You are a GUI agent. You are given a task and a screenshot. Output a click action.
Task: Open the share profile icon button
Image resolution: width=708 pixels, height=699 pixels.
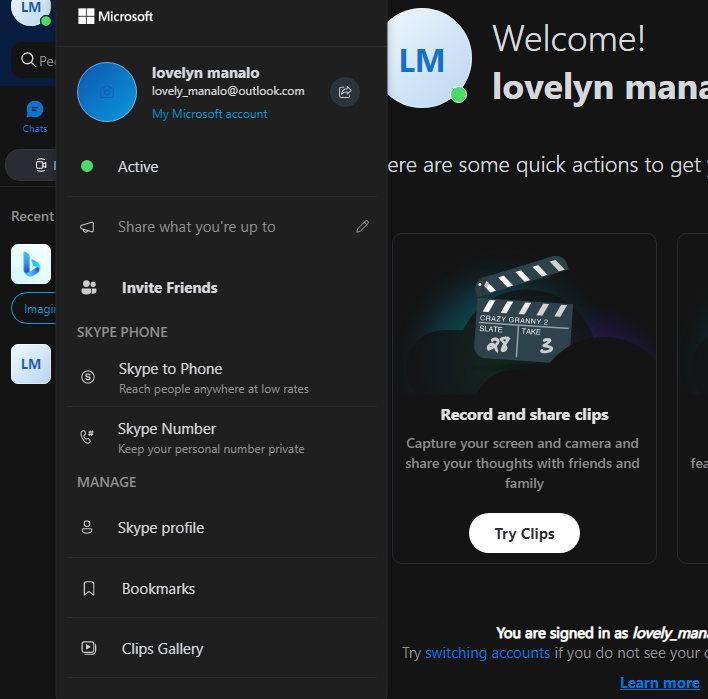click(x=345, y=92)
